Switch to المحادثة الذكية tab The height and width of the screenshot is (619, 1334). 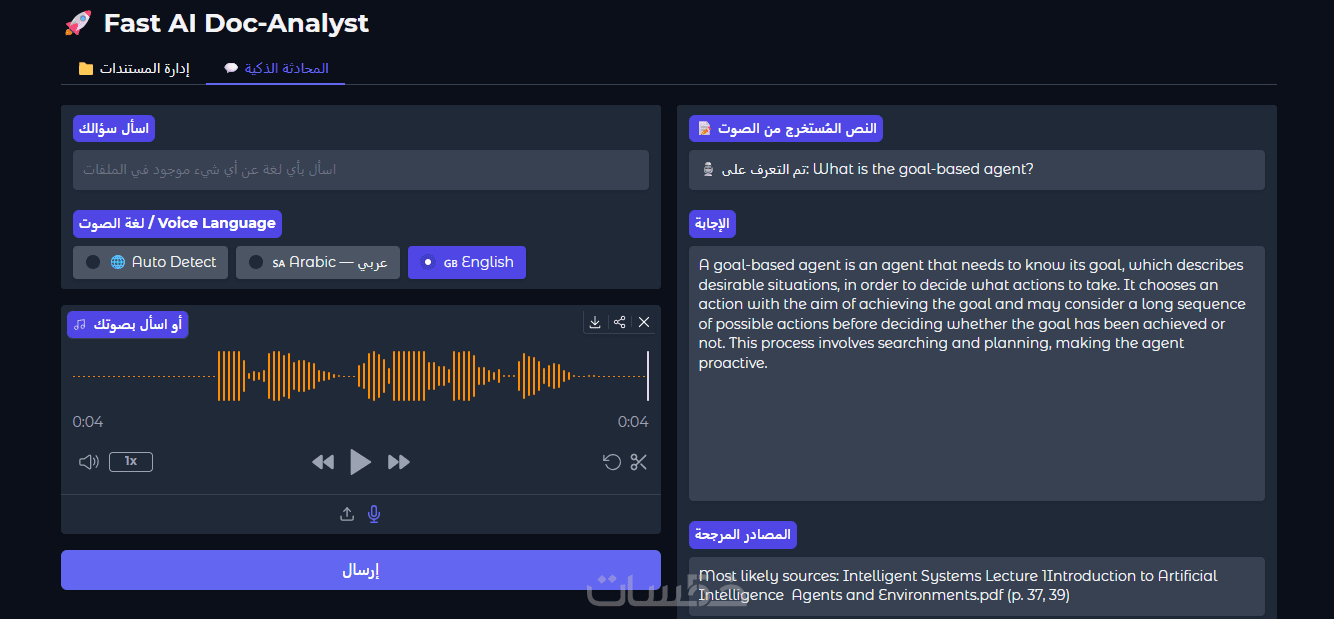pyautogui.click(x=276, y=69)
